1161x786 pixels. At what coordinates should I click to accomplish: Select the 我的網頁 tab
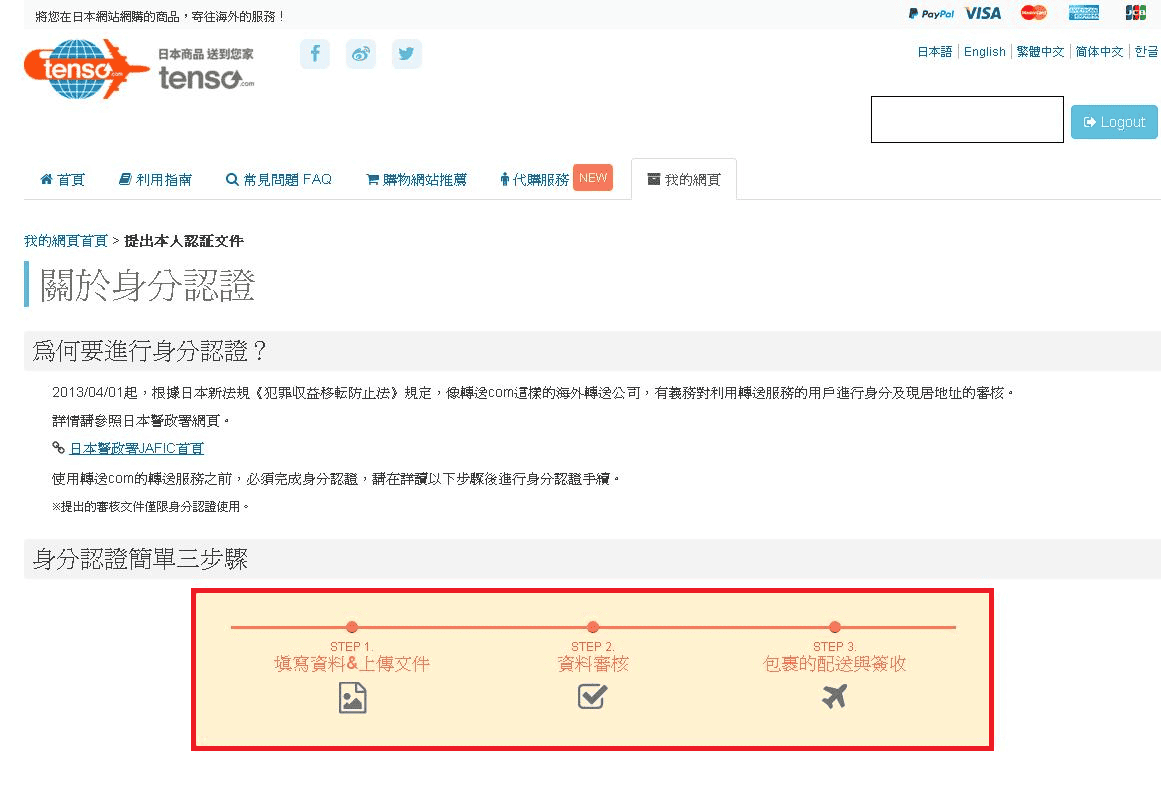(684, 180)
